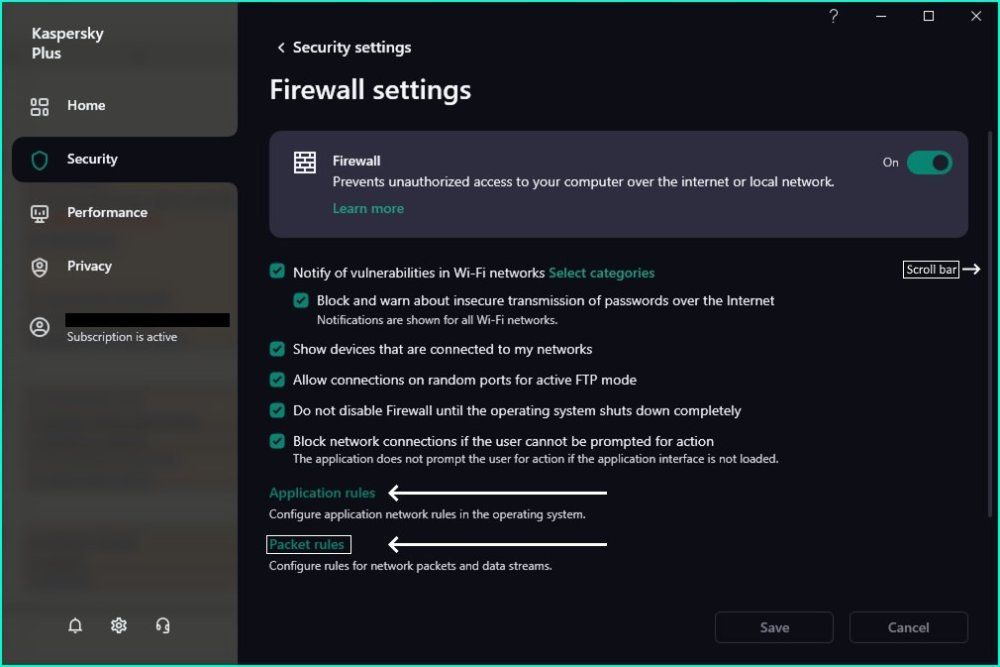
Task: Click the Privacy shield icon
Action: 40,267
